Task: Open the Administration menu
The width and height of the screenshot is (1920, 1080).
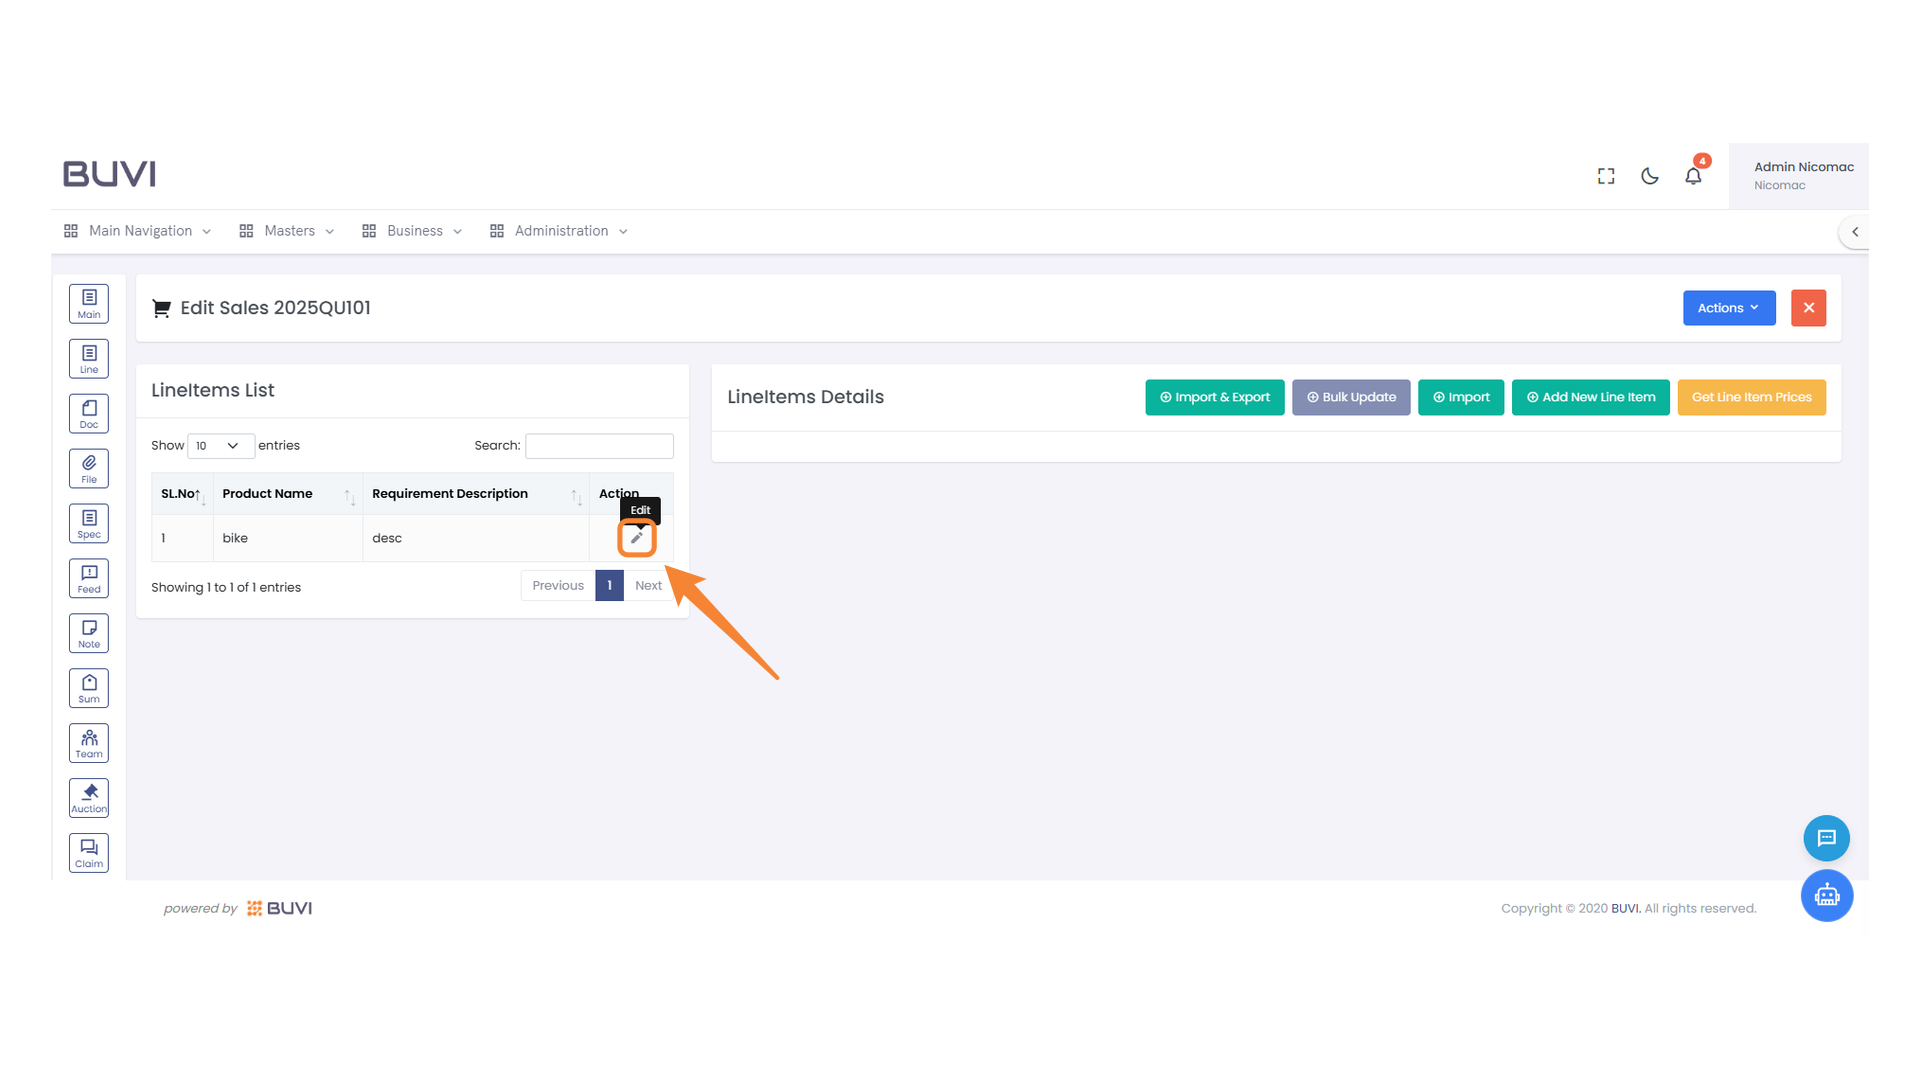Action: 560,231
